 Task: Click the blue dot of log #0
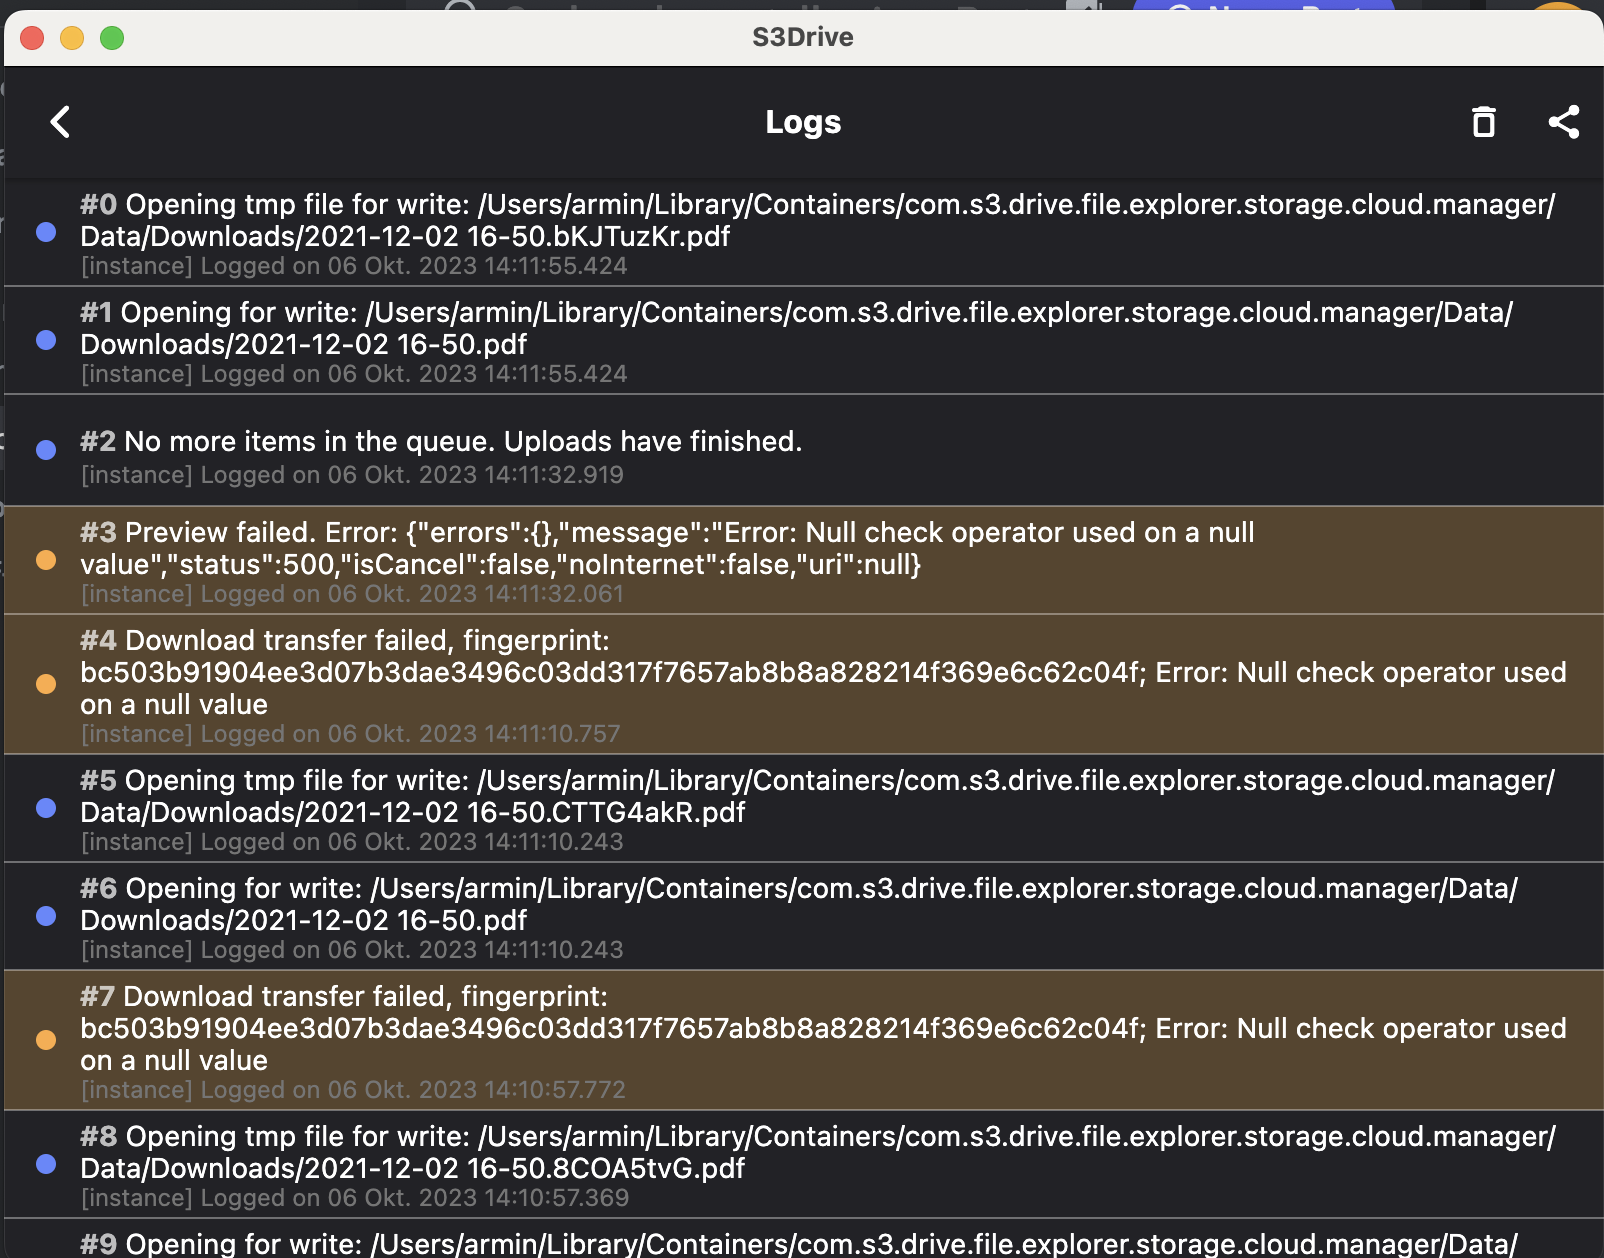point(46,232)
